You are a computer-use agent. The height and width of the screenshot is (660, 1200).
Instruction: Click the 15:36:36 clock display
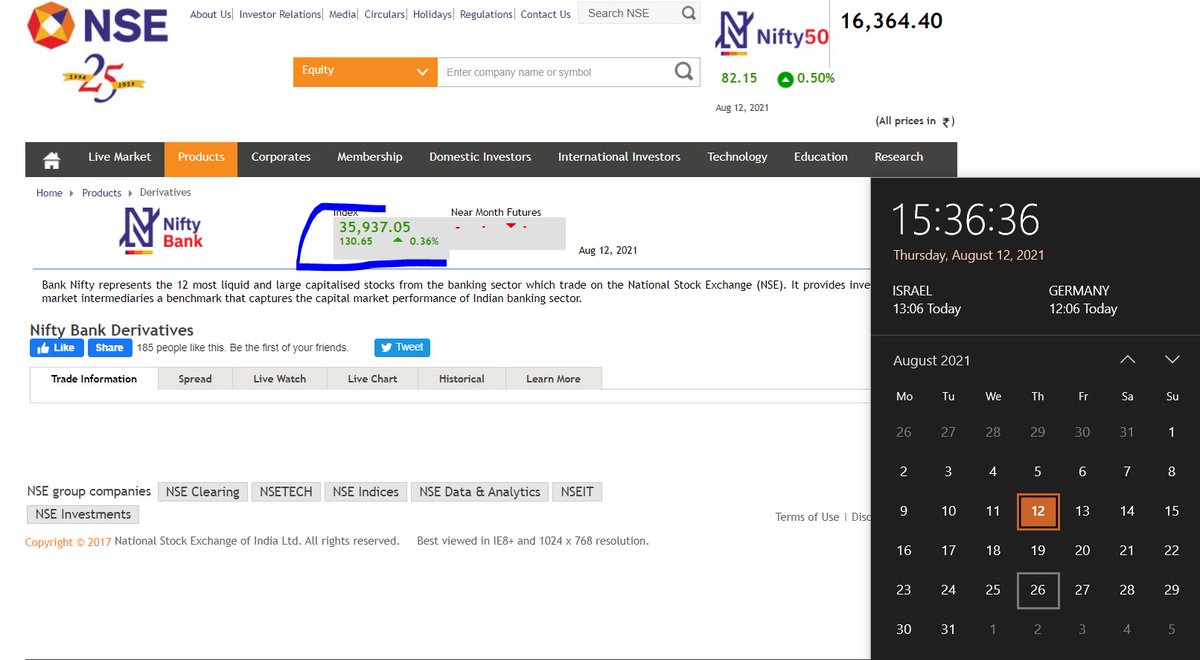pos(966,220)
